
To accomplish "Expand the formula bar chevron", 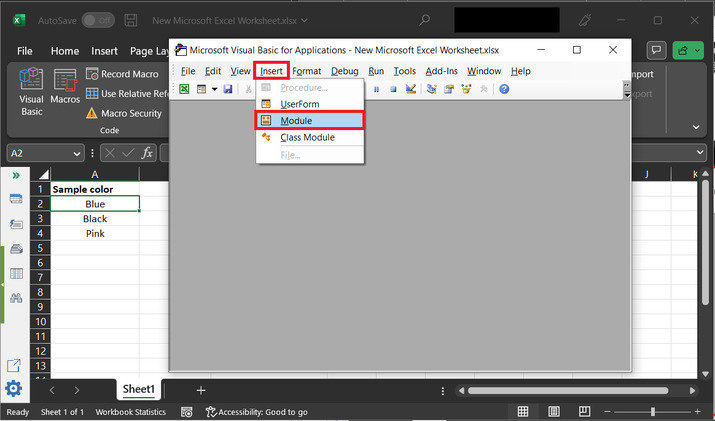I will tap(700, 152).
